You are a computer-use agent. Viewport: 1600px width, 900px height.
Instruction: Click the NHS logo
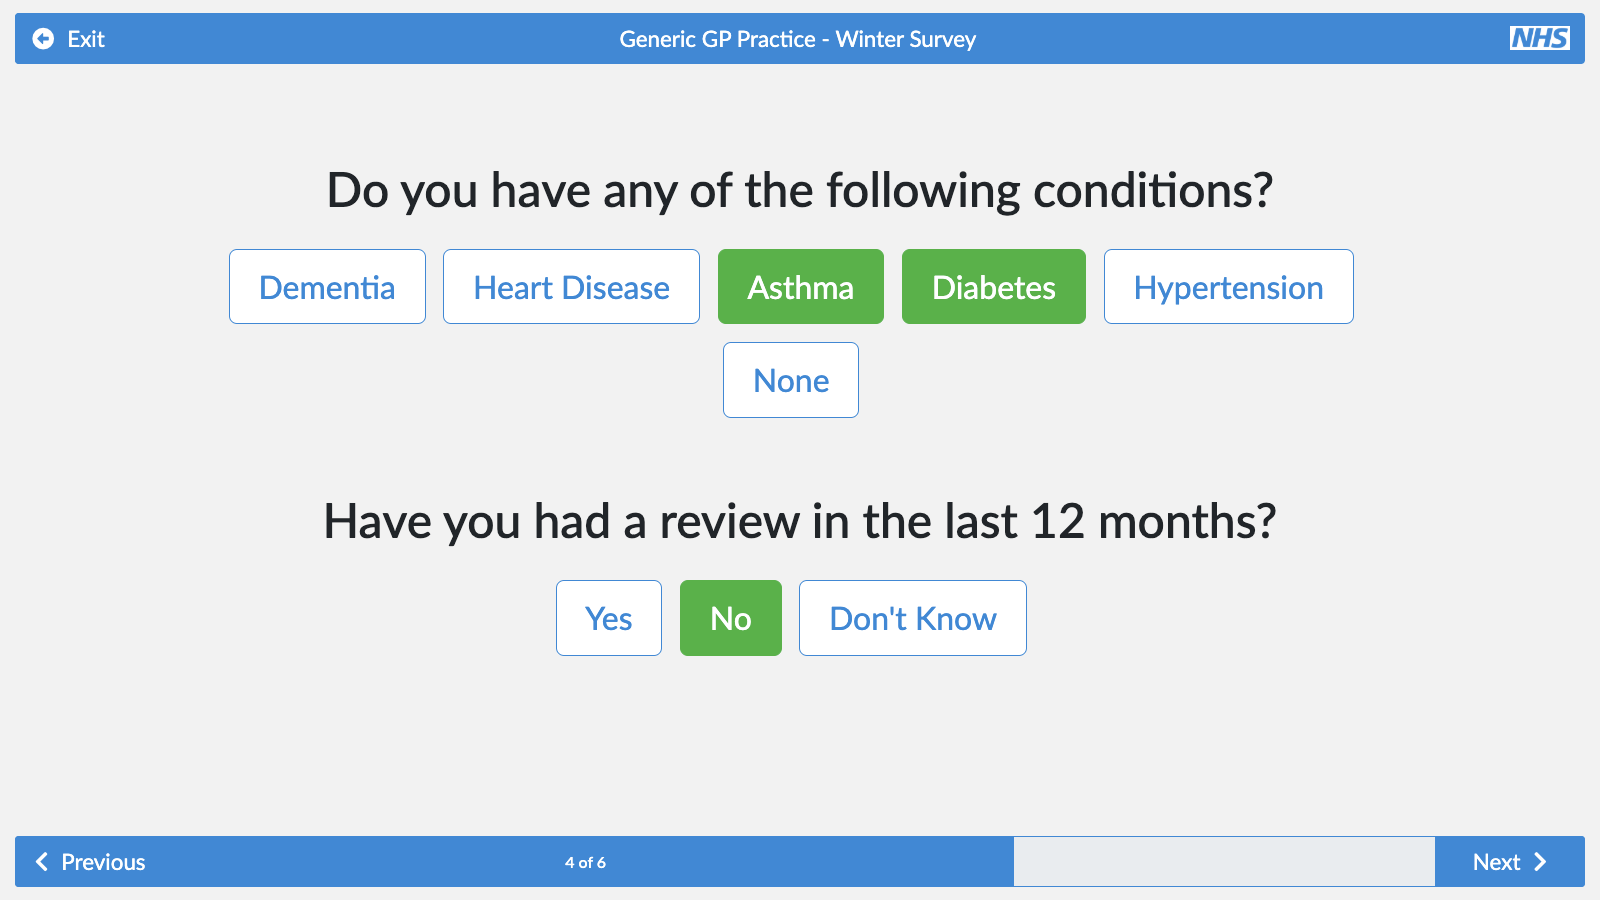(x=1539, y=39)
